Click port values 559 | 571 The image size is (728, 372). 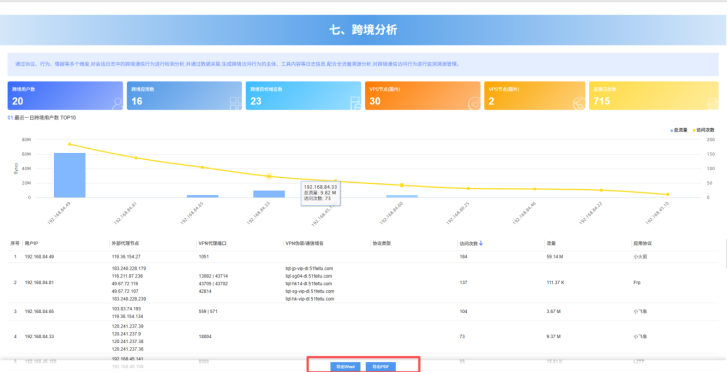pos(208,312)
